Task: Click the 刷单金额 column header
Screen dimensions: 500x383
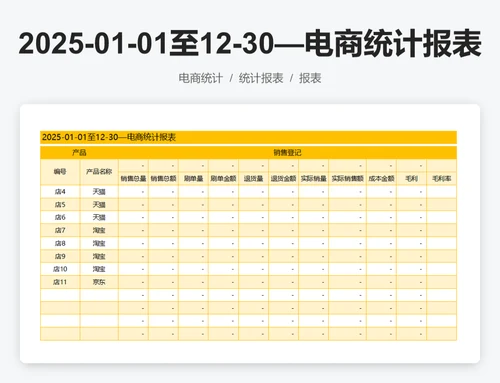Action: (223, 179)
